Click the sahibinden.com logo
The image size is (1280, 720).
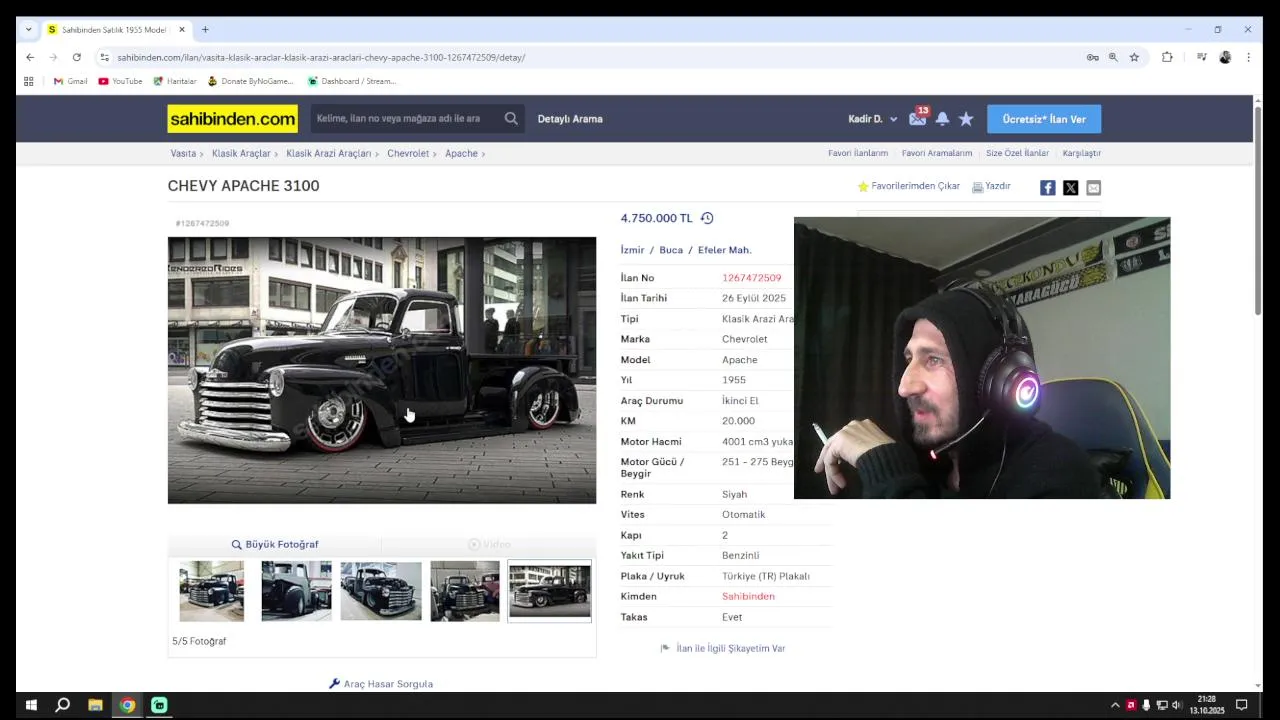[x=232, y=118]
